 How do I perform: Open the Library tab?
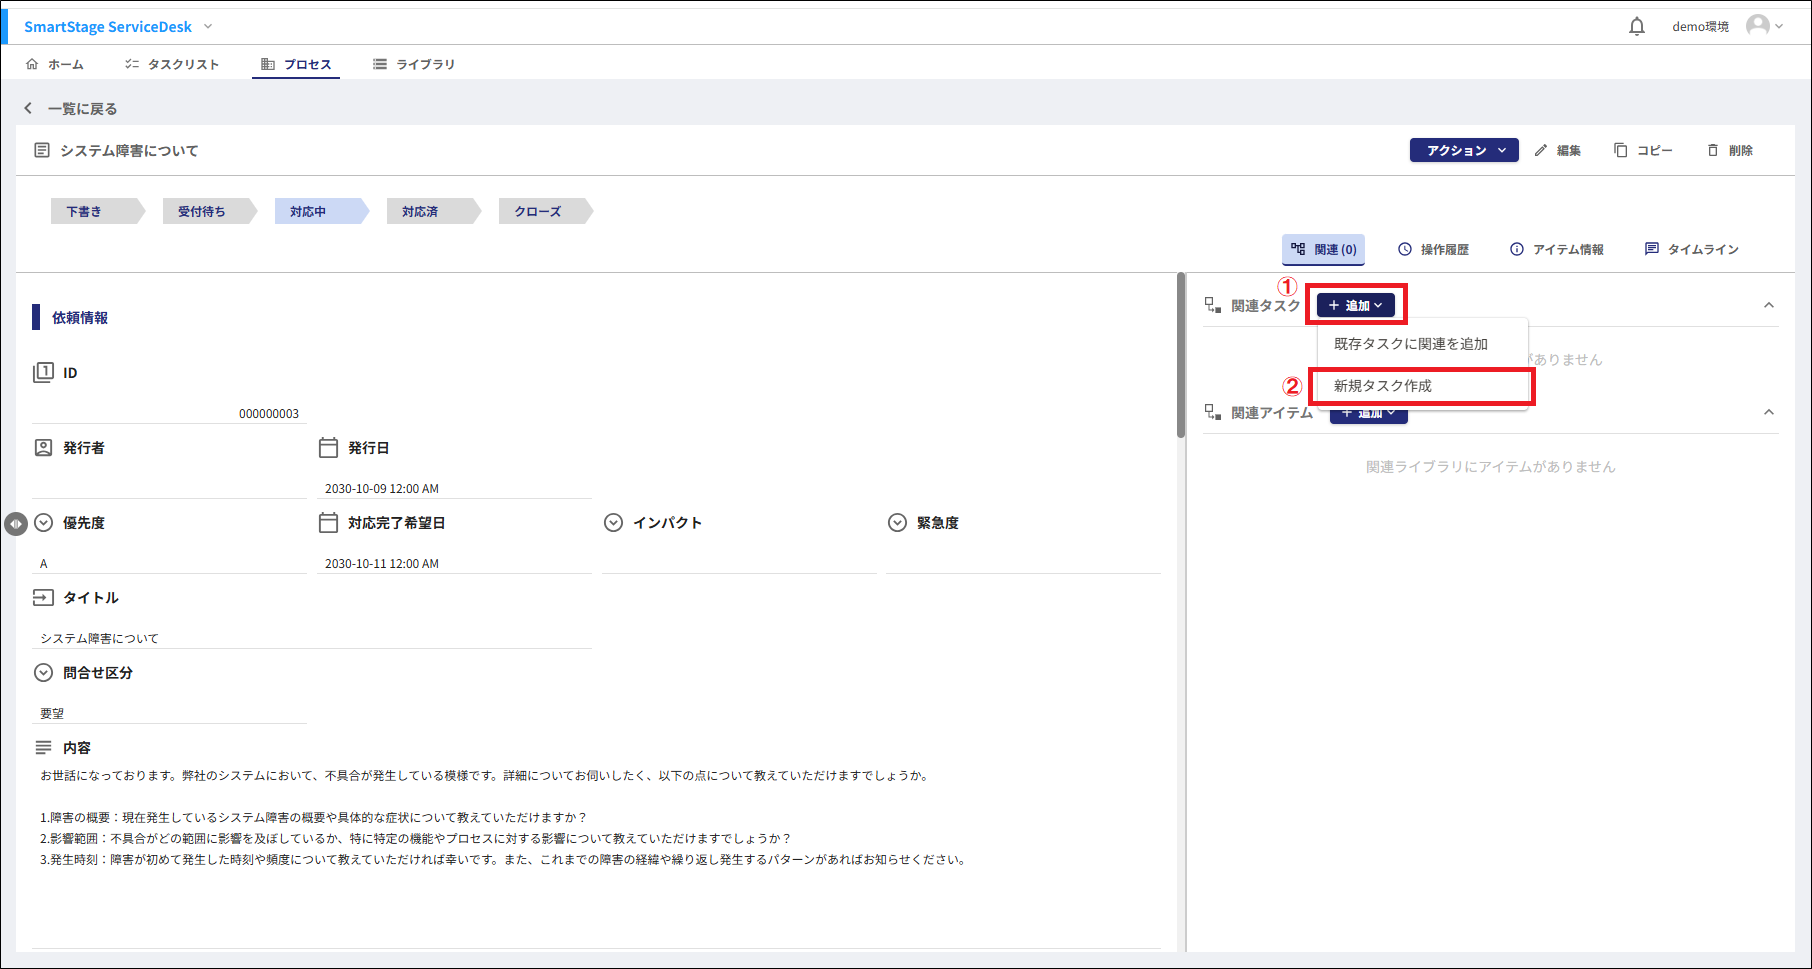click(414, 64)
